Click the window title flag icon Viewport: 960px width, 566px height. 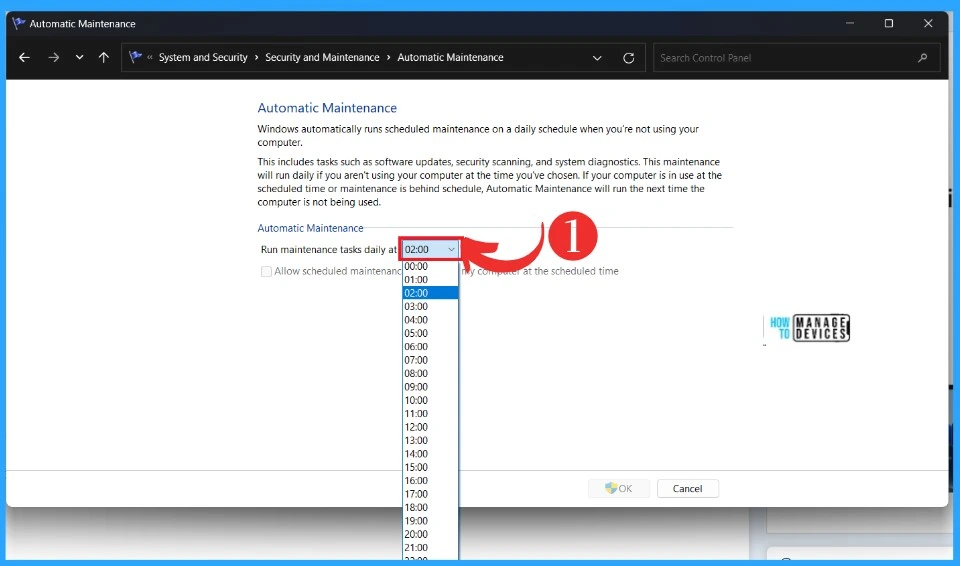point(19,23)
